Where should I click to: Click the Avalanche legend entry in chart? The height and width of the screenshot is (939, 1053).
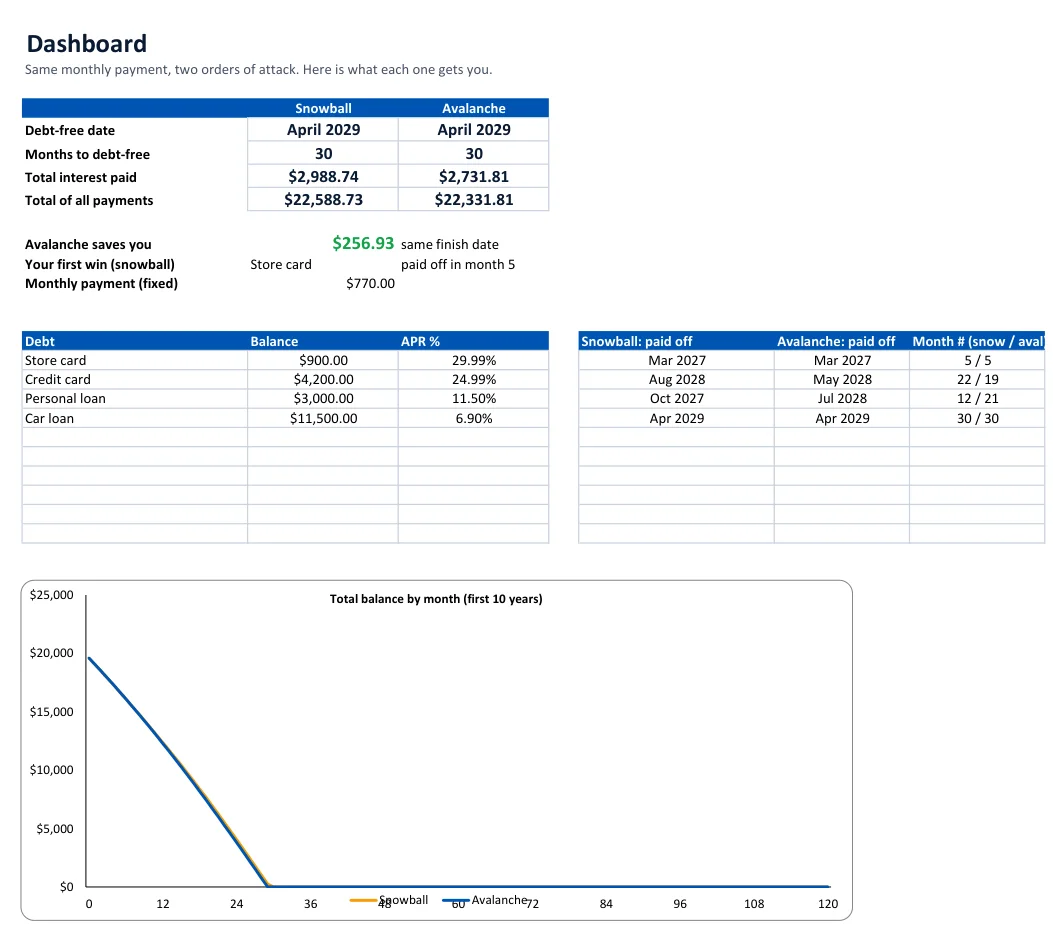coord(485,900)
